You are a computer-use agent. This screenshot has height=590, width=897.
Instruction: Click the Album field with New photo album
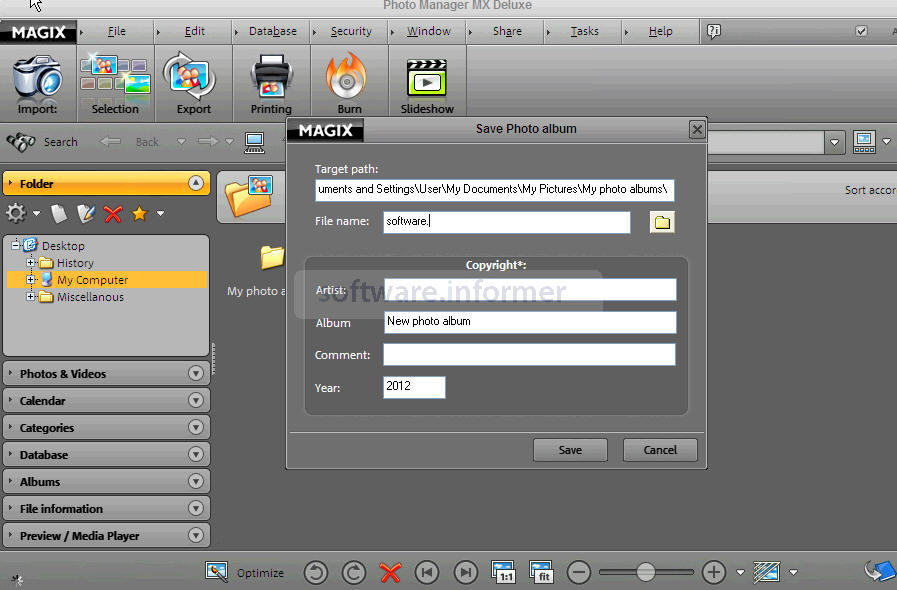(530, 322)
